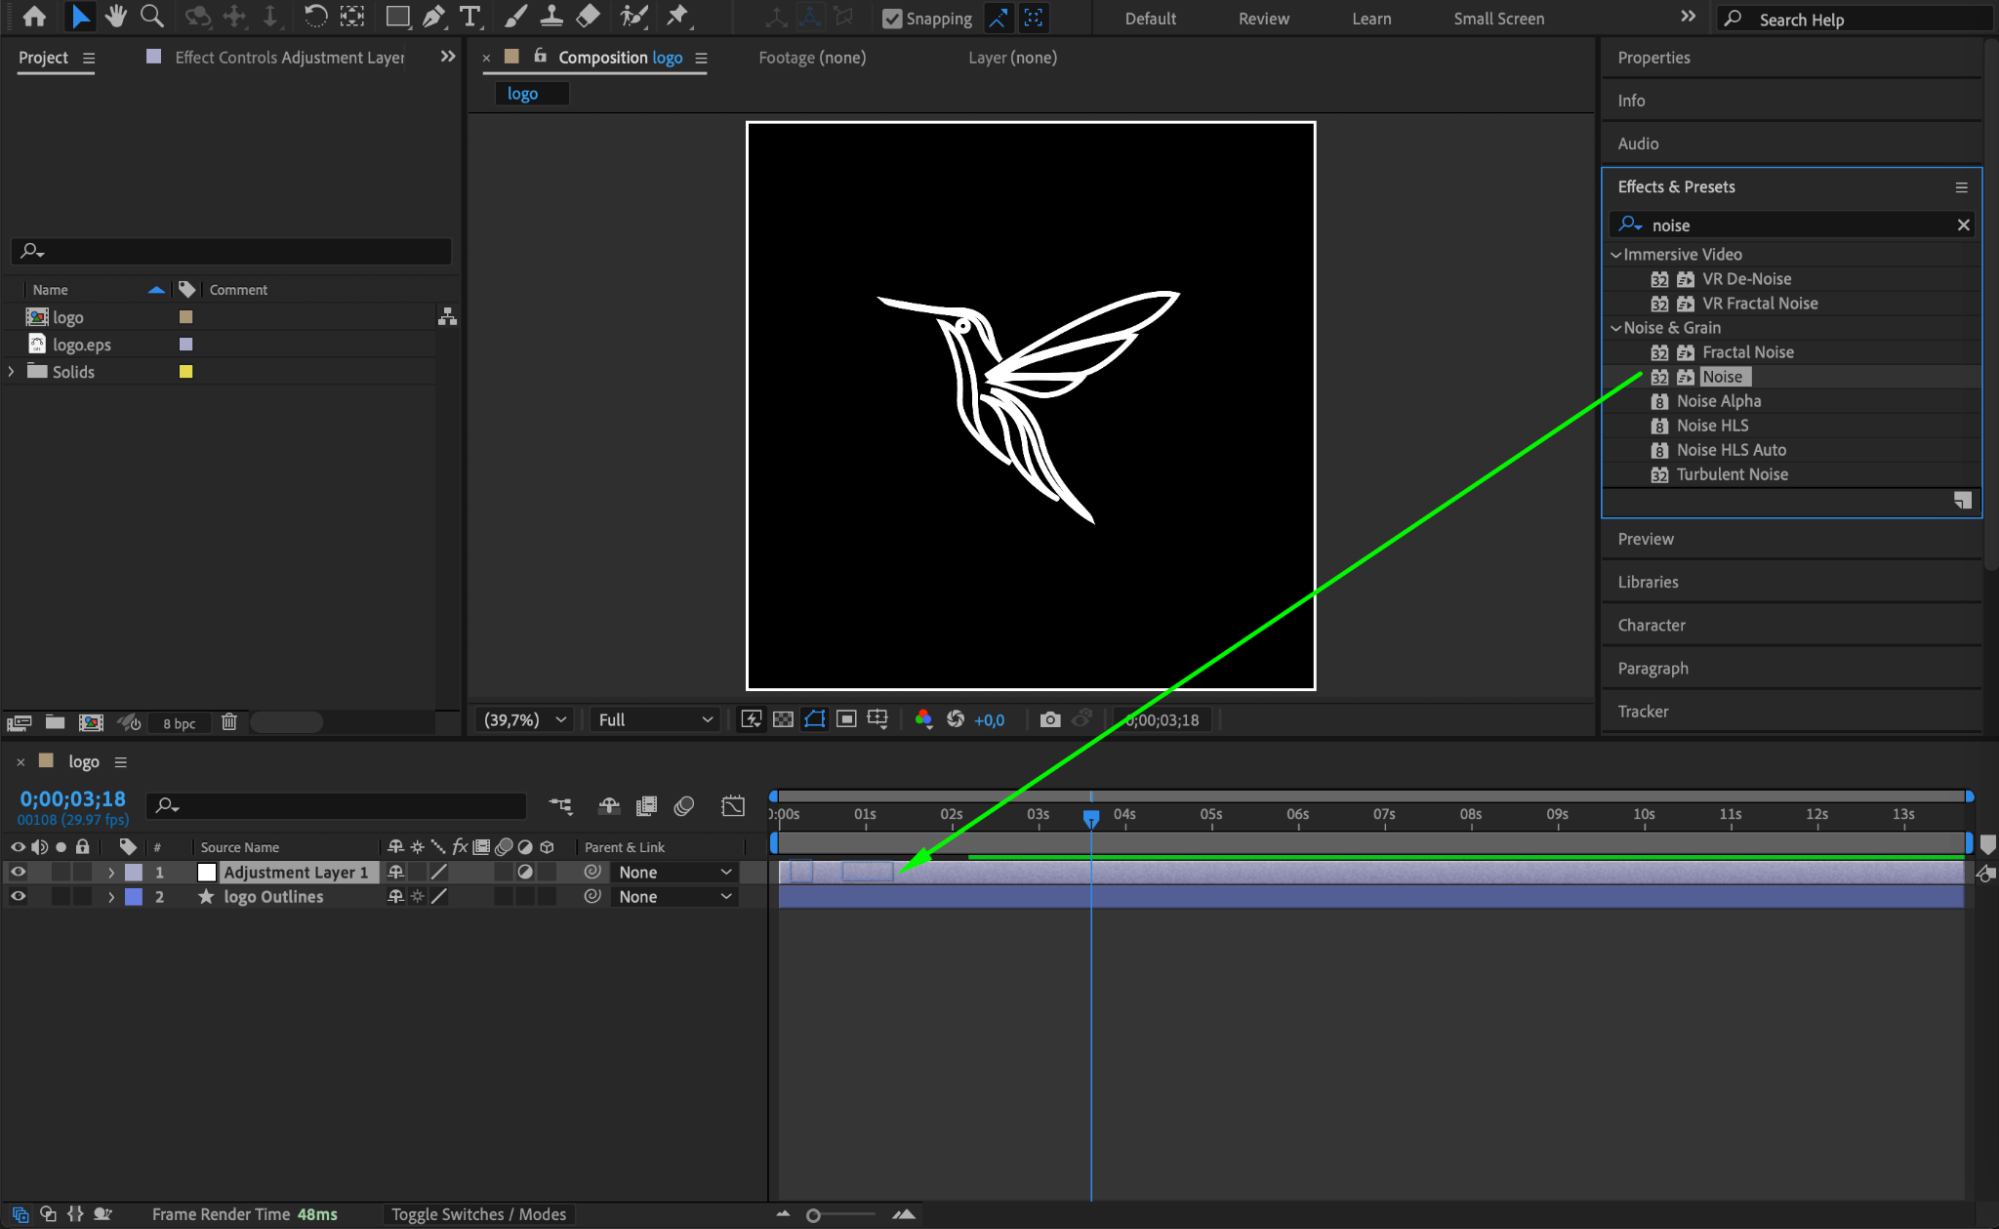Pick the Rectangle shape tool
1999x1229 pixels.
coord(397,16)
